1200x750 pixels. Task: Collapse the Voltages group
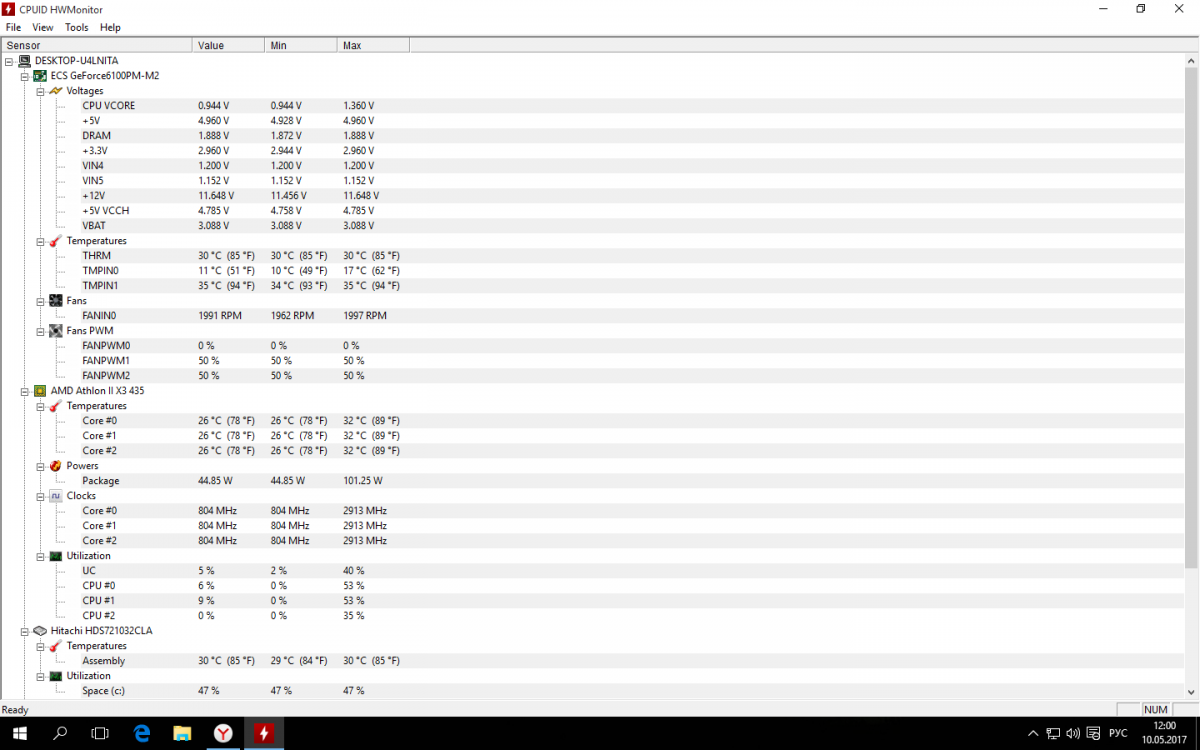coord(41,91)
